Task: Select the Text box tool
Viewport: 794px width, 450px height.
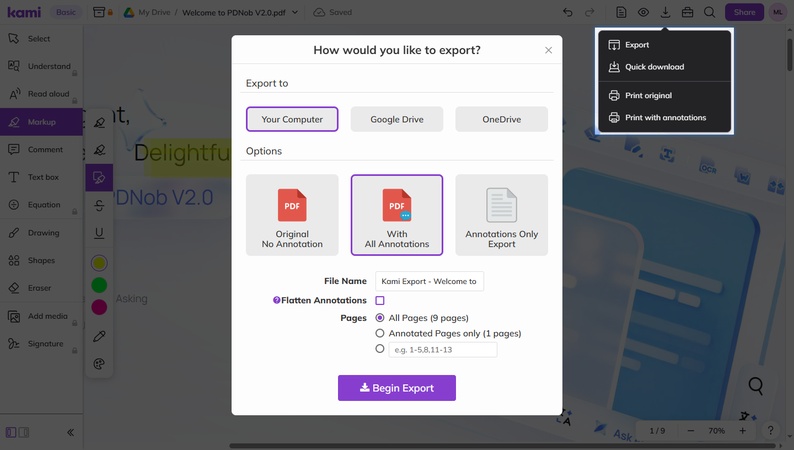Action: pyautogui.click(x=41, y=177)
